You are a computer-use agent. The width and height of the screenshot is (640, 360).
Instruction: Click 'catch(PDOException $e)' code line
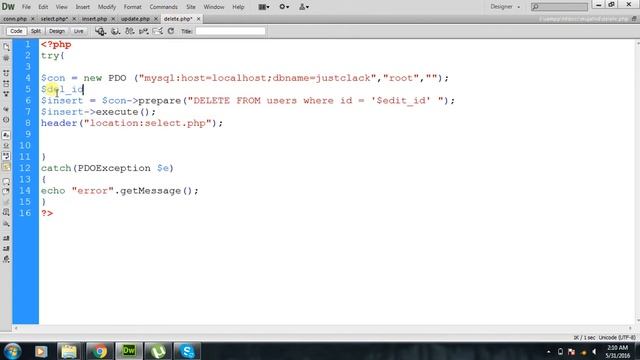coord(107,168)
